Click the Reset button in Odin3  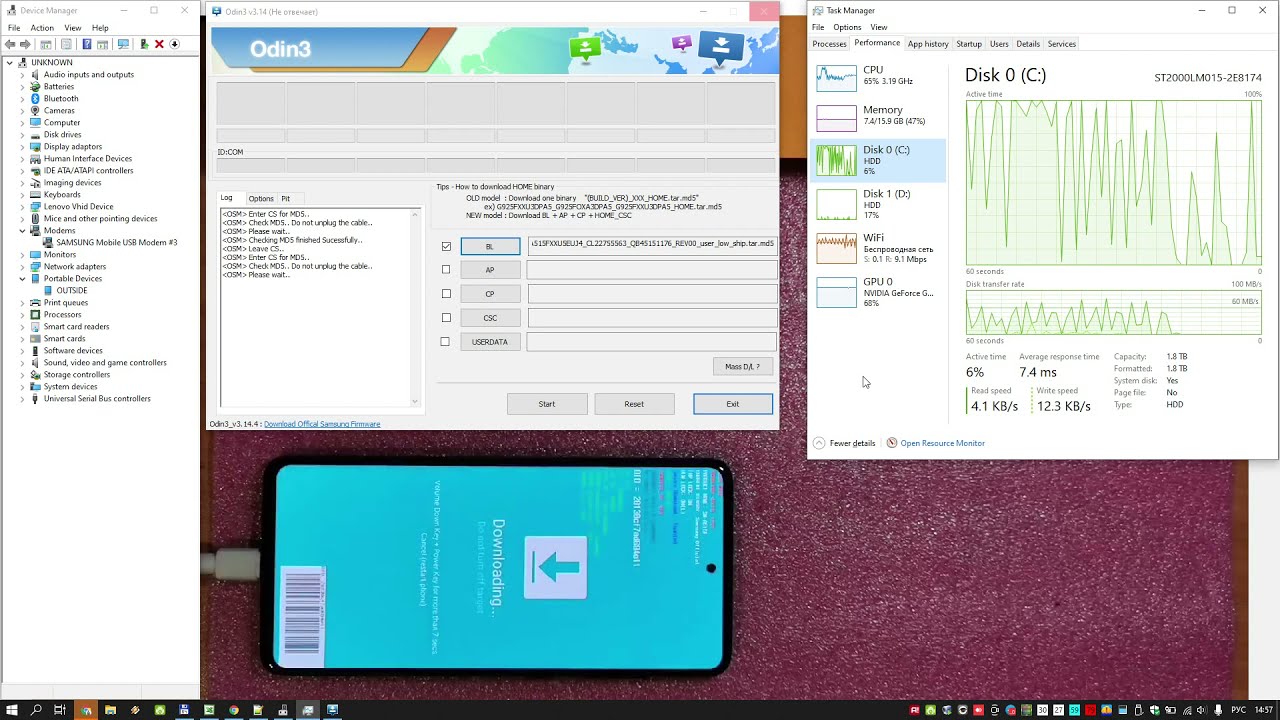click(x=634, y=404)
